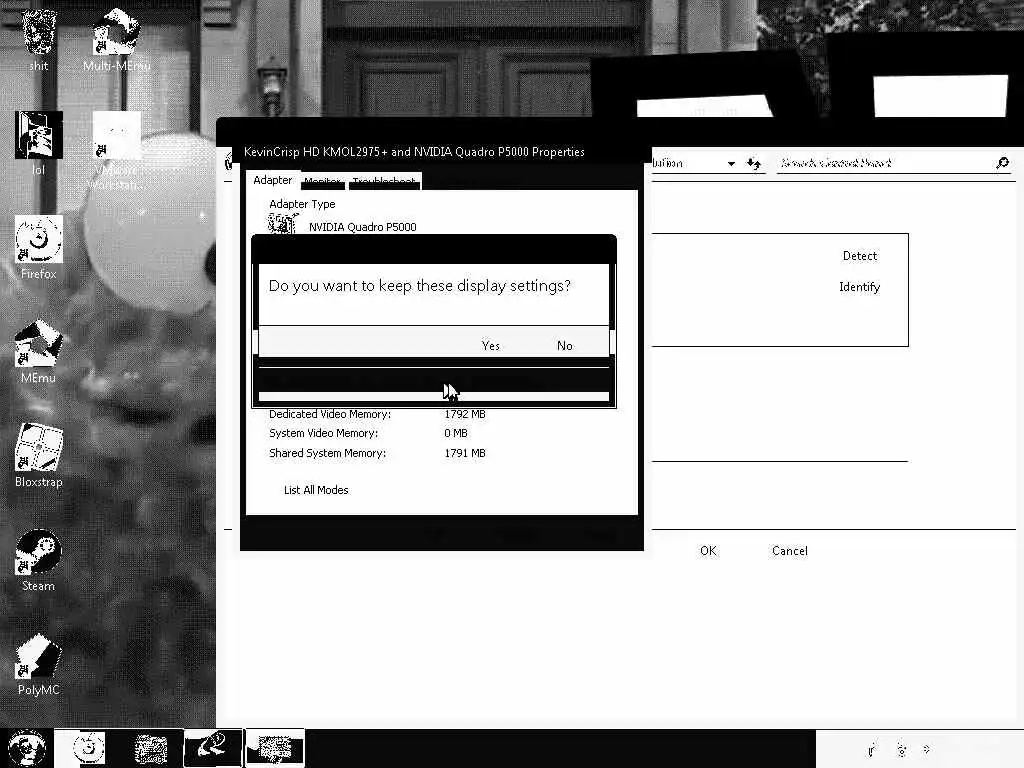Select the PolyMC desktop shortcut

(39, 664)
